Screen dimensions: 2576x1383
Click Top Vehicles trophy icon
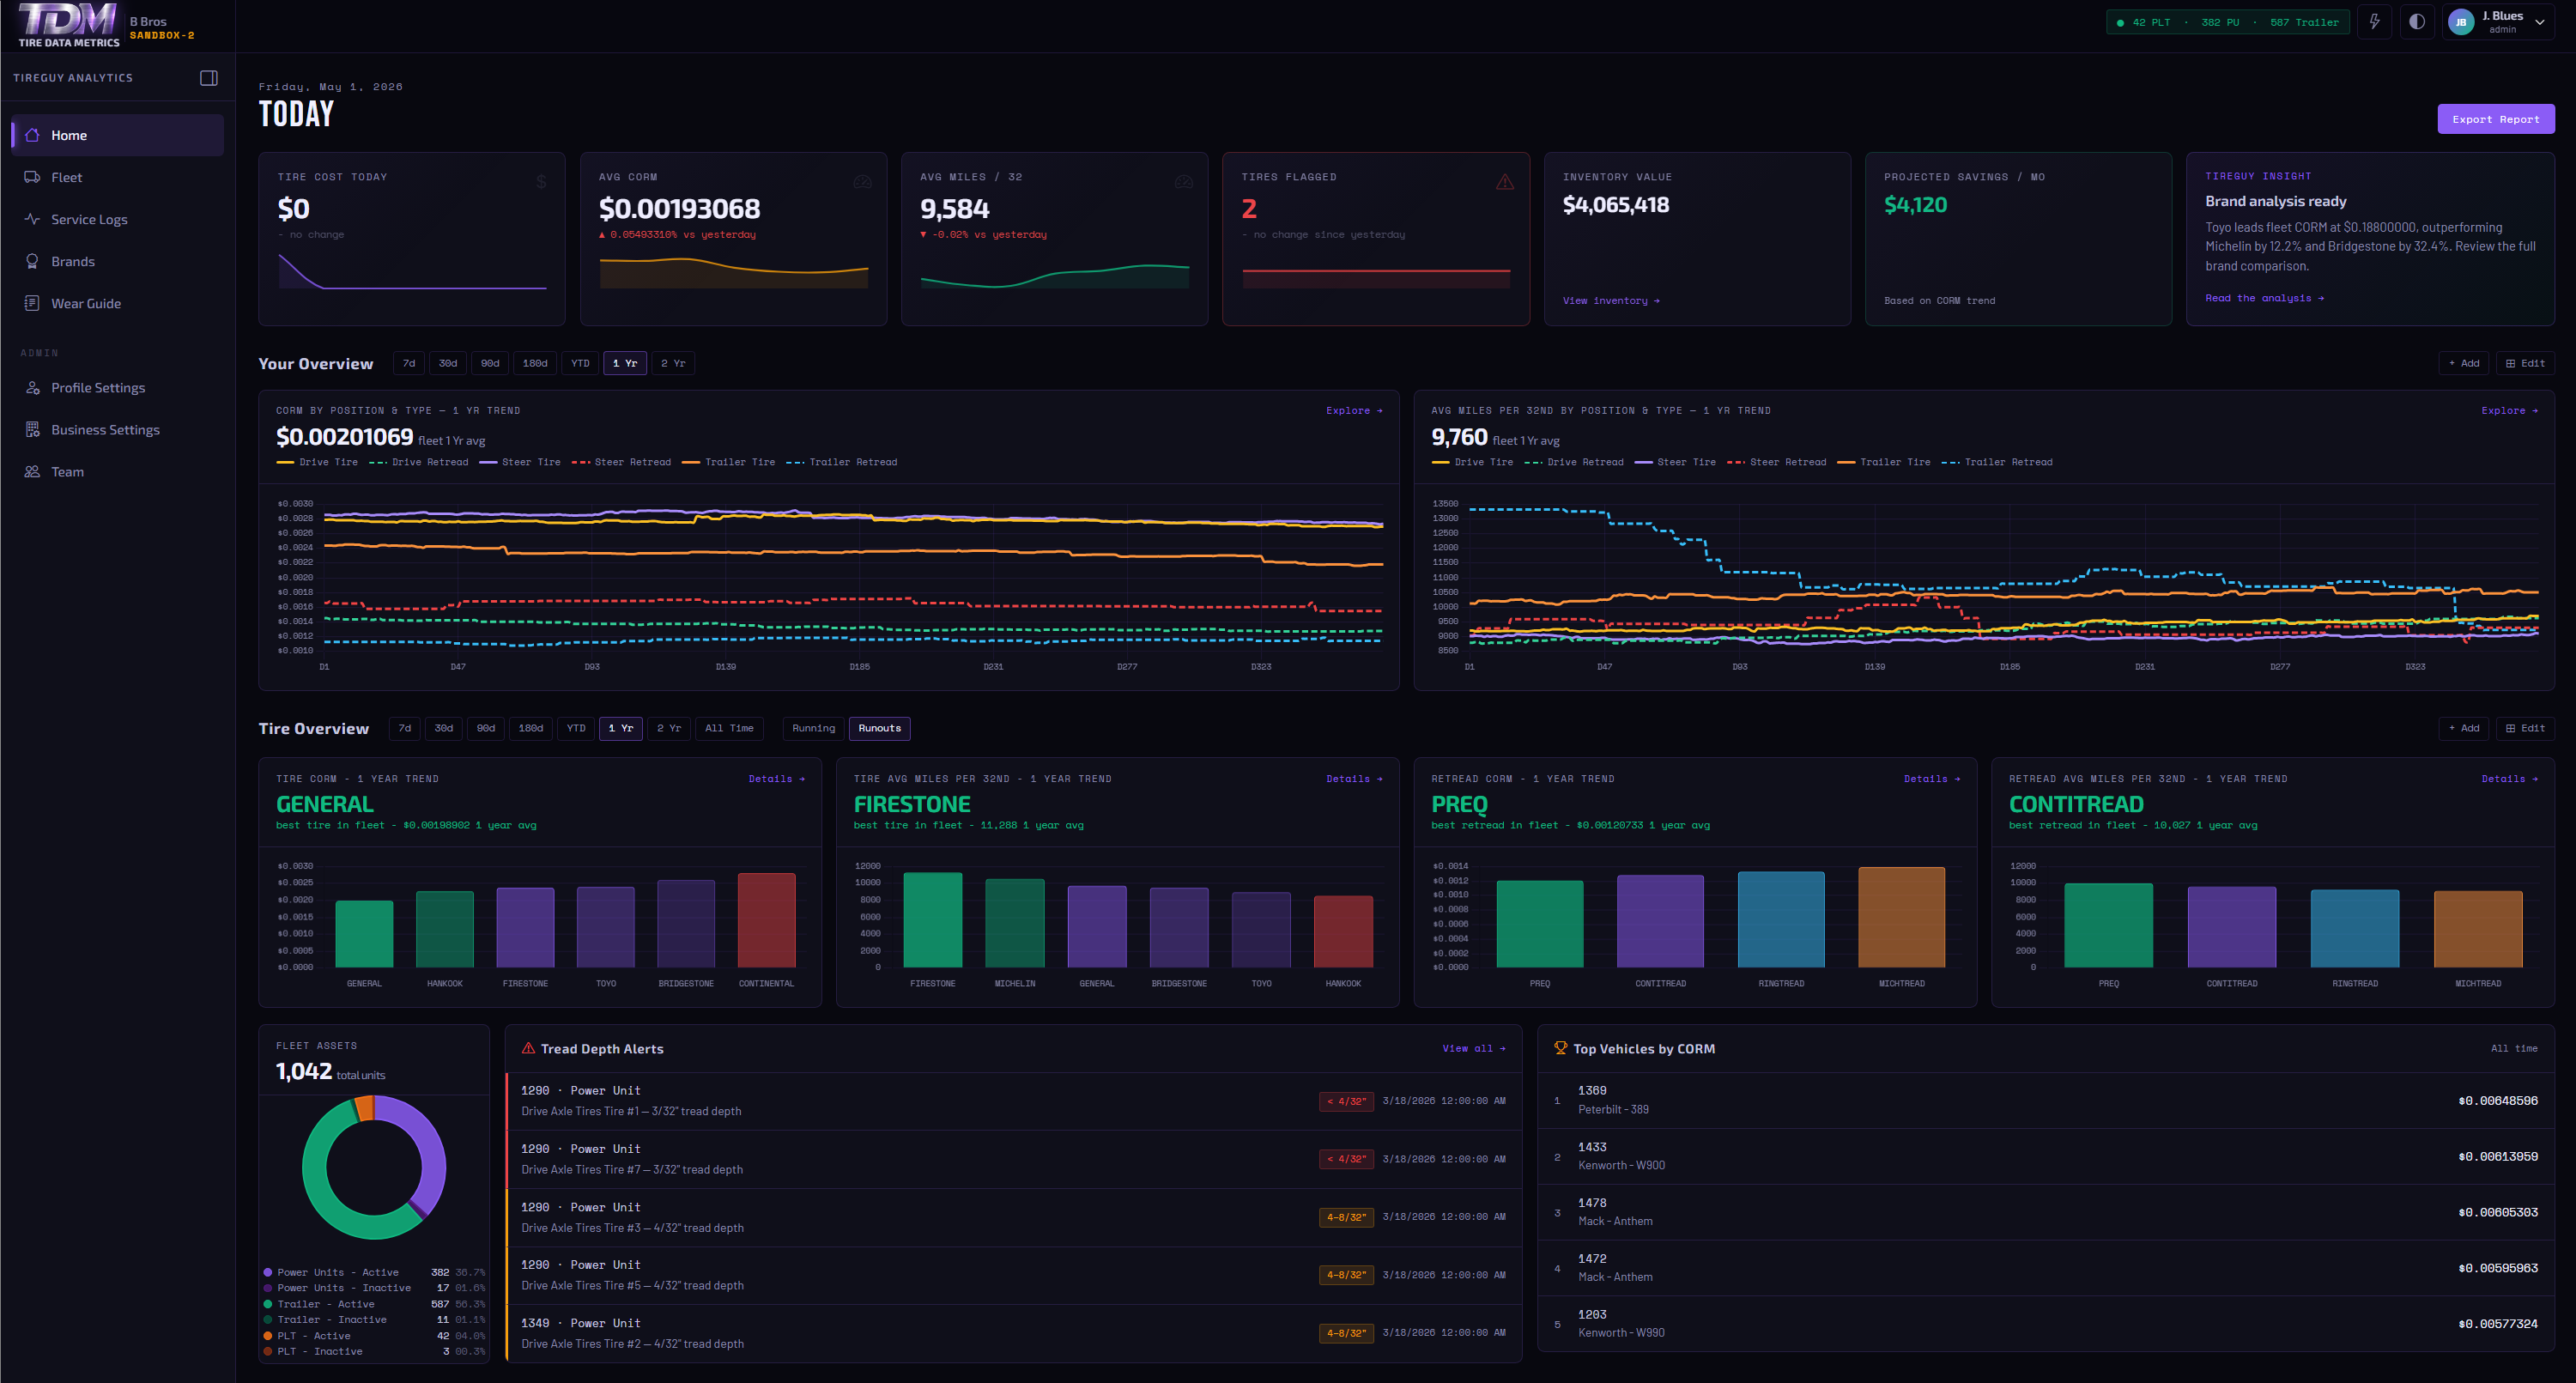coord(1560,1048)
